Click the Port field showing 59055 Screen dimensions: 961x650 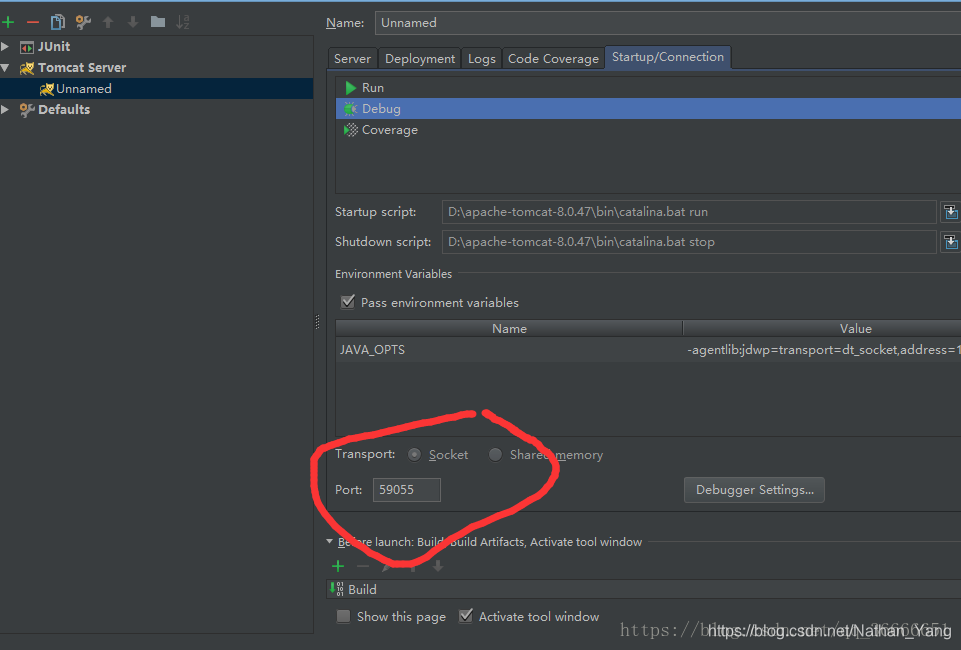point(407,490)
